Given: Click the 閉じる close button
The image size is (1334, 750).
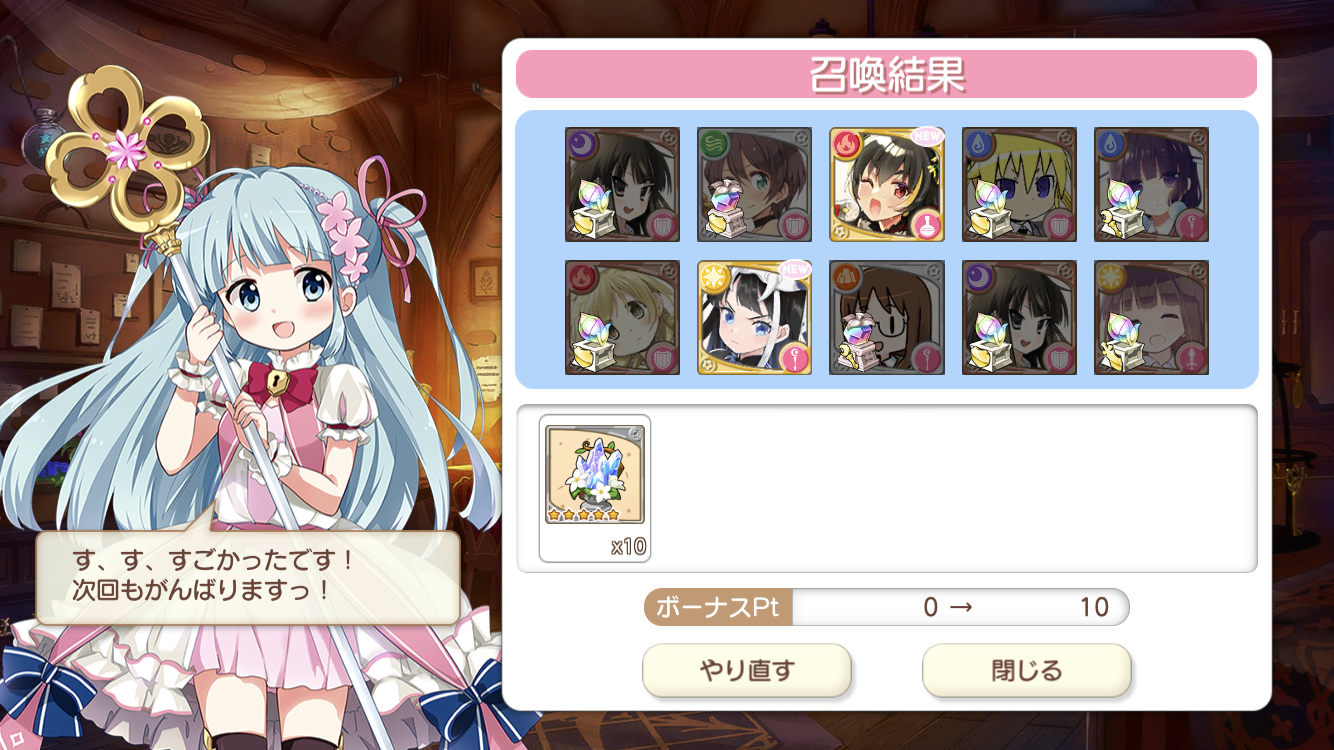Looking at the screenshot, I should coord(1026,670).
